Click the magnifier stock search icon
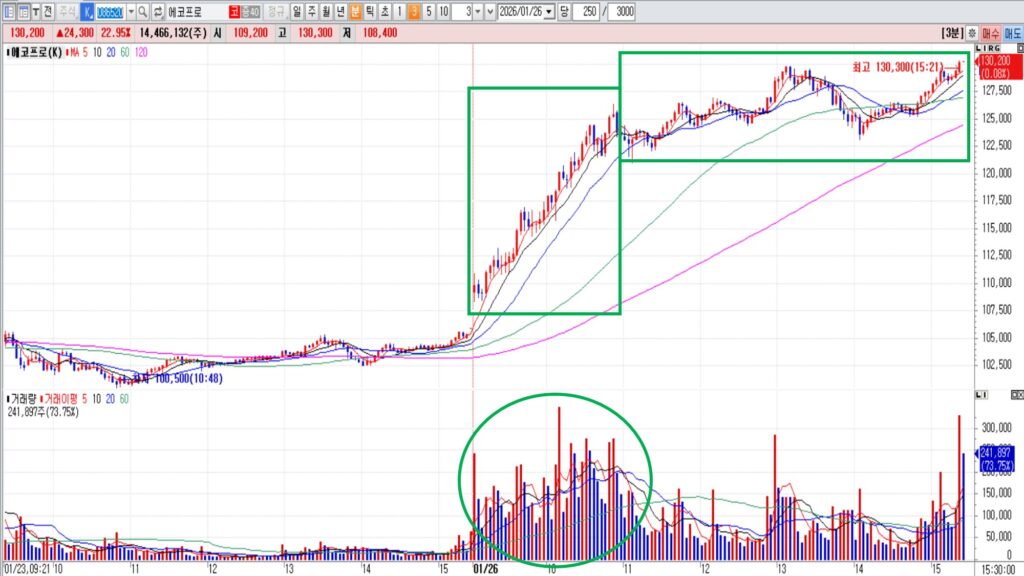 tap(143, 12)
